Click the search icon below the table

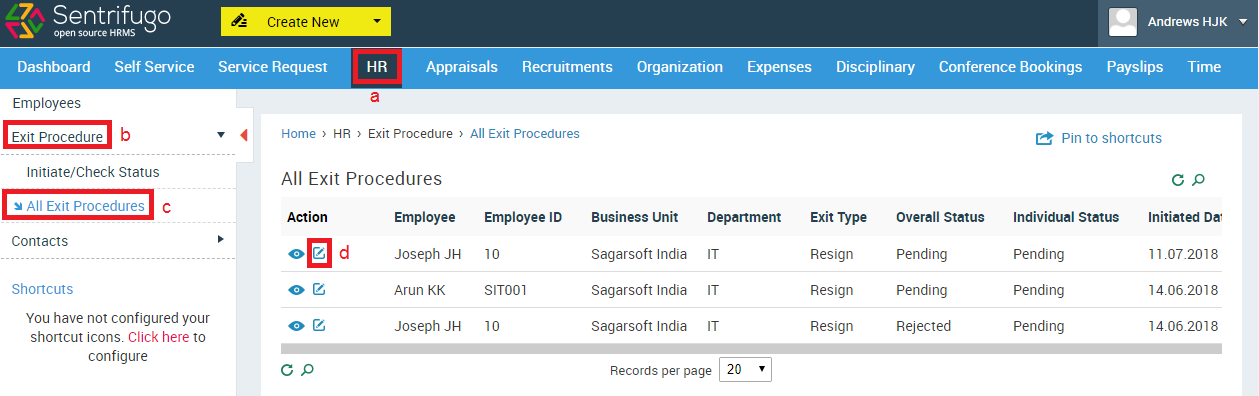308,370
